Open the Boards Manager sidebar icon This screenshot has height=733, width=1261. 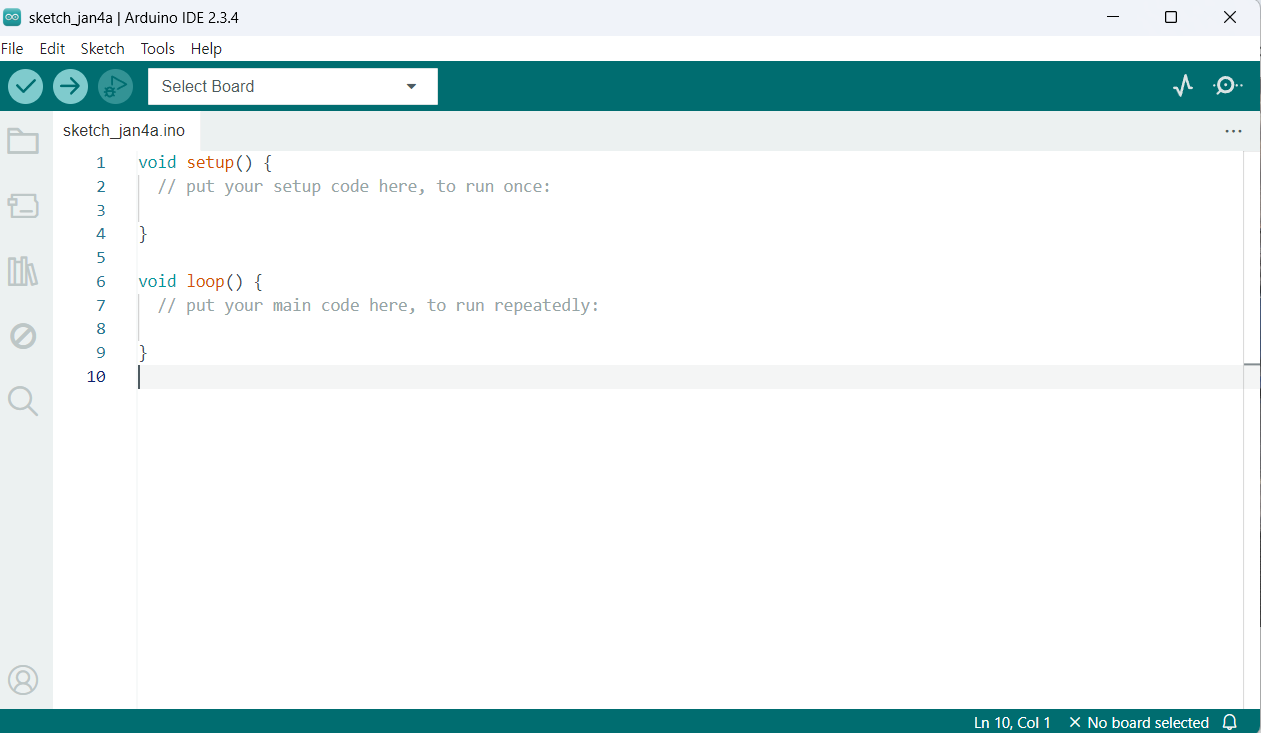point(23,206)
